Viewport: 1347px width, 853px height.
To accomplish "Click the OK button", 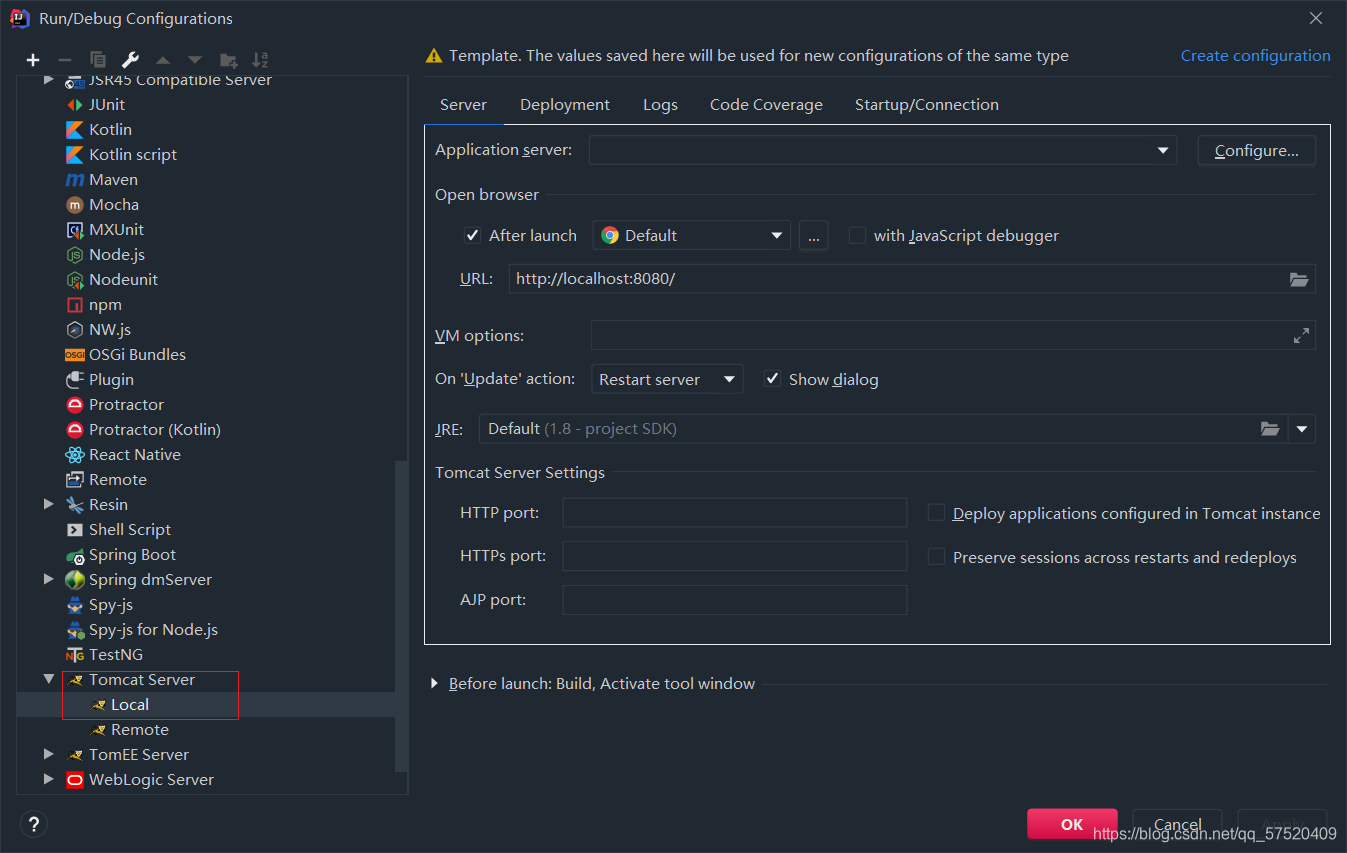I will (x=1072, y=824).
